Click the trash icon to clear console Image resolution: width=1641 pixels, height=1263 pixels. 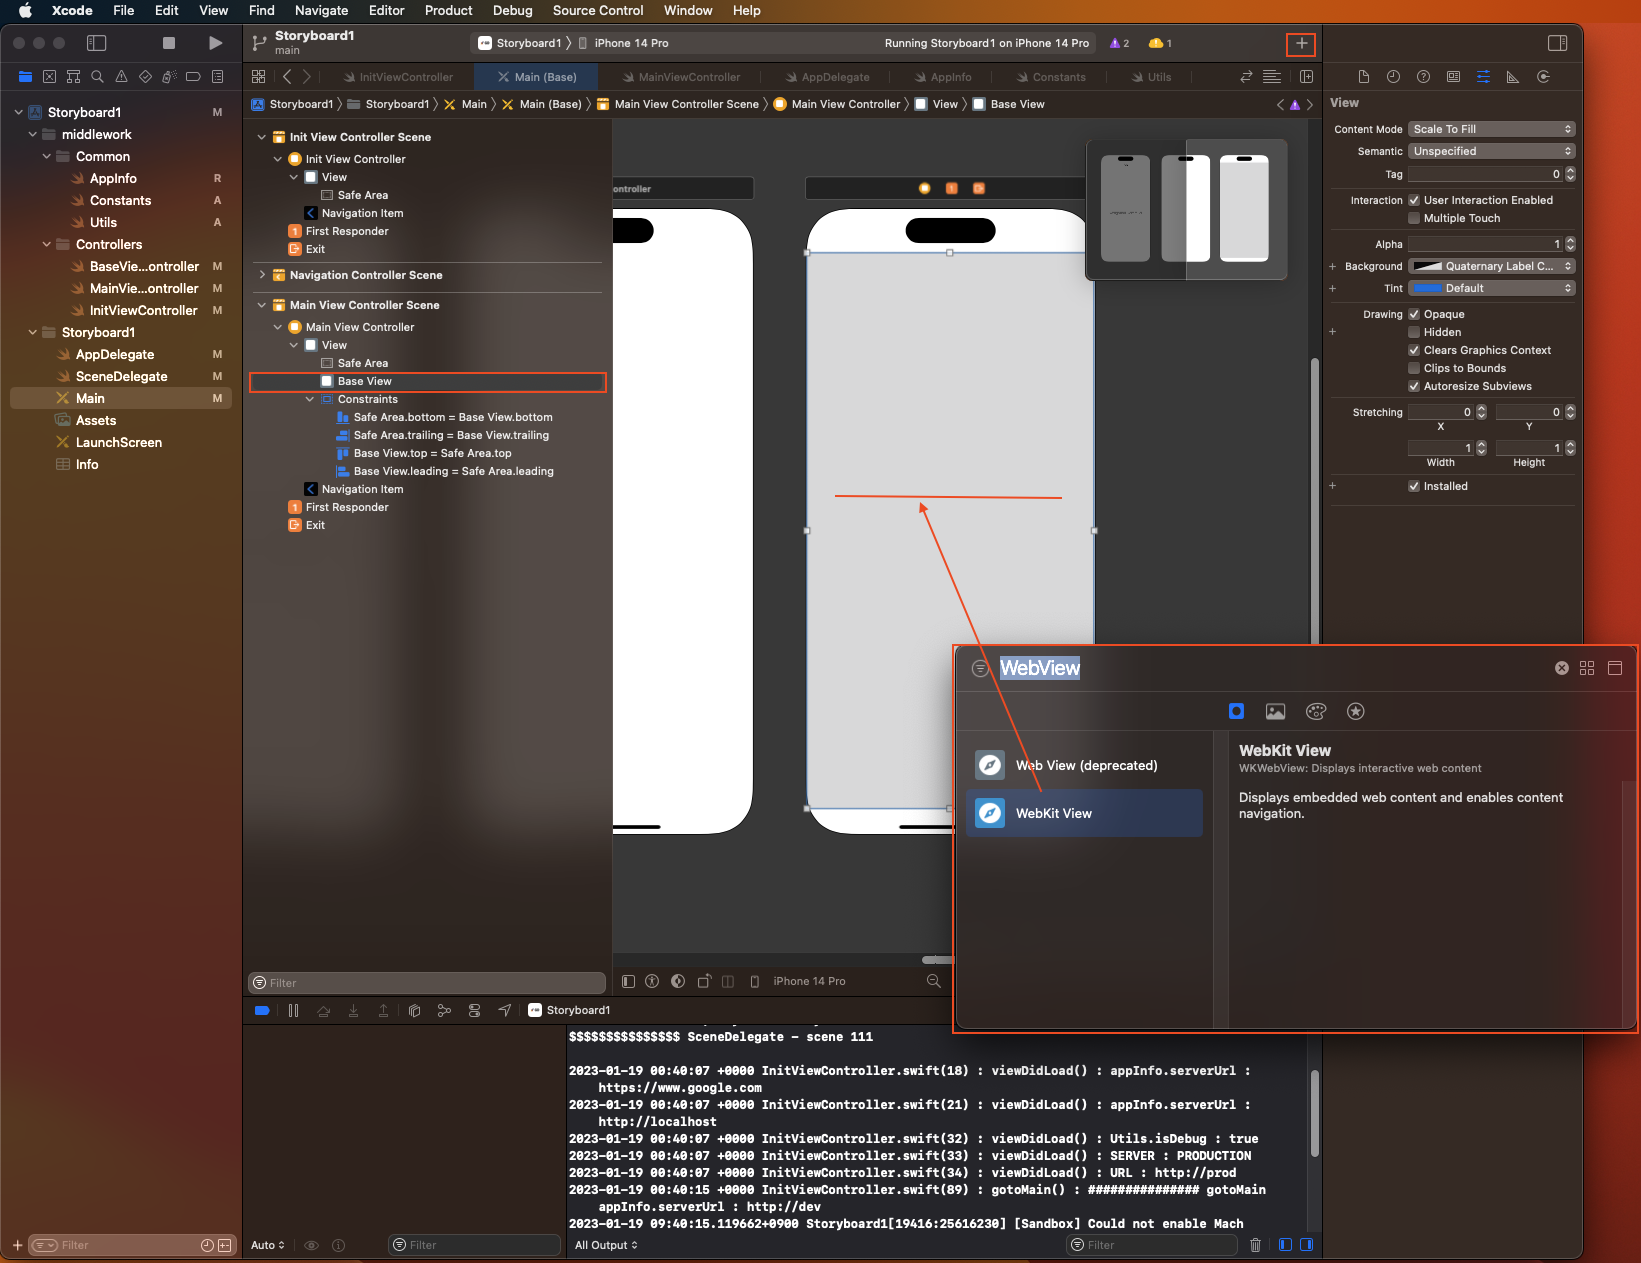(1255, 1245)
